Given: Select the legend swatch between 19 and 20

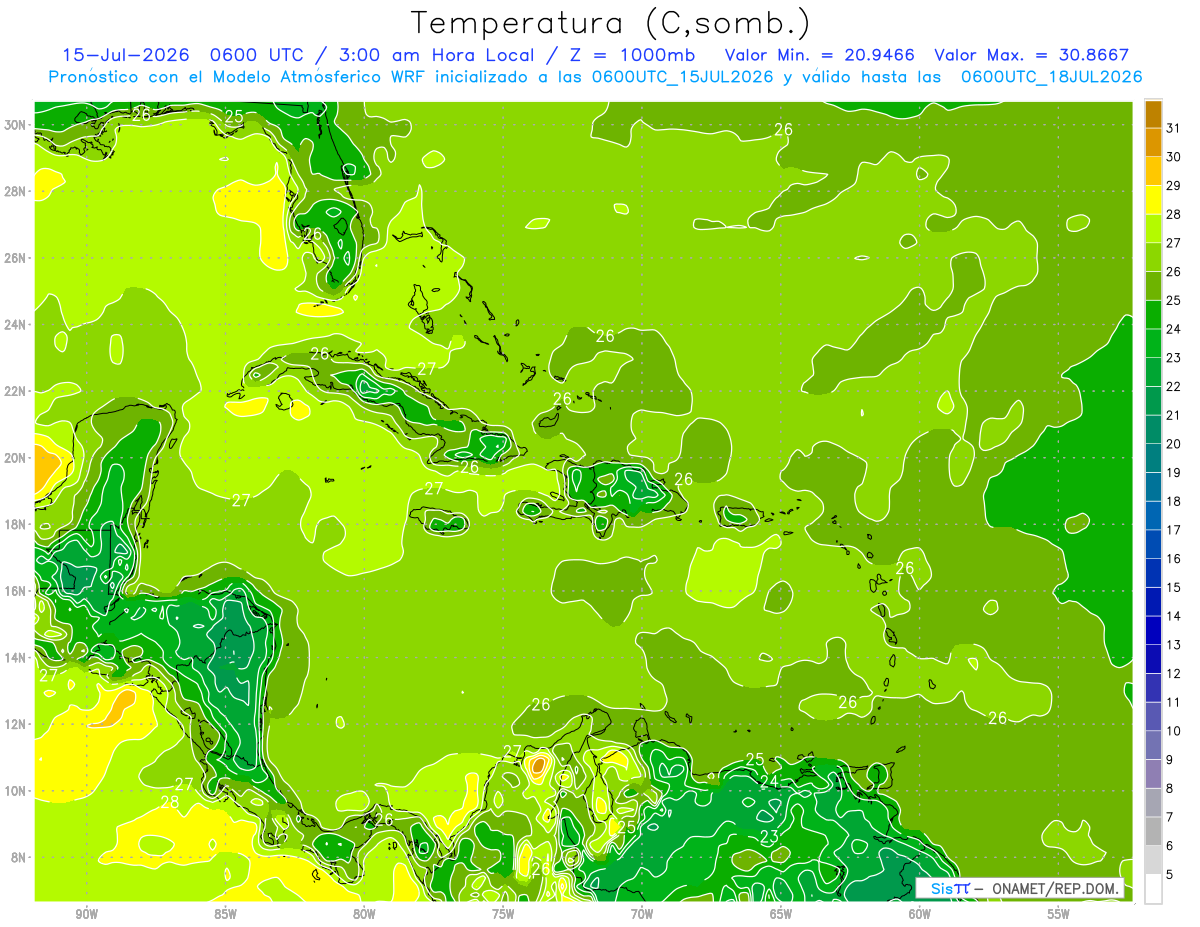Looking at the screenshot, I should pyautogui.click(x=1153, y=457).
